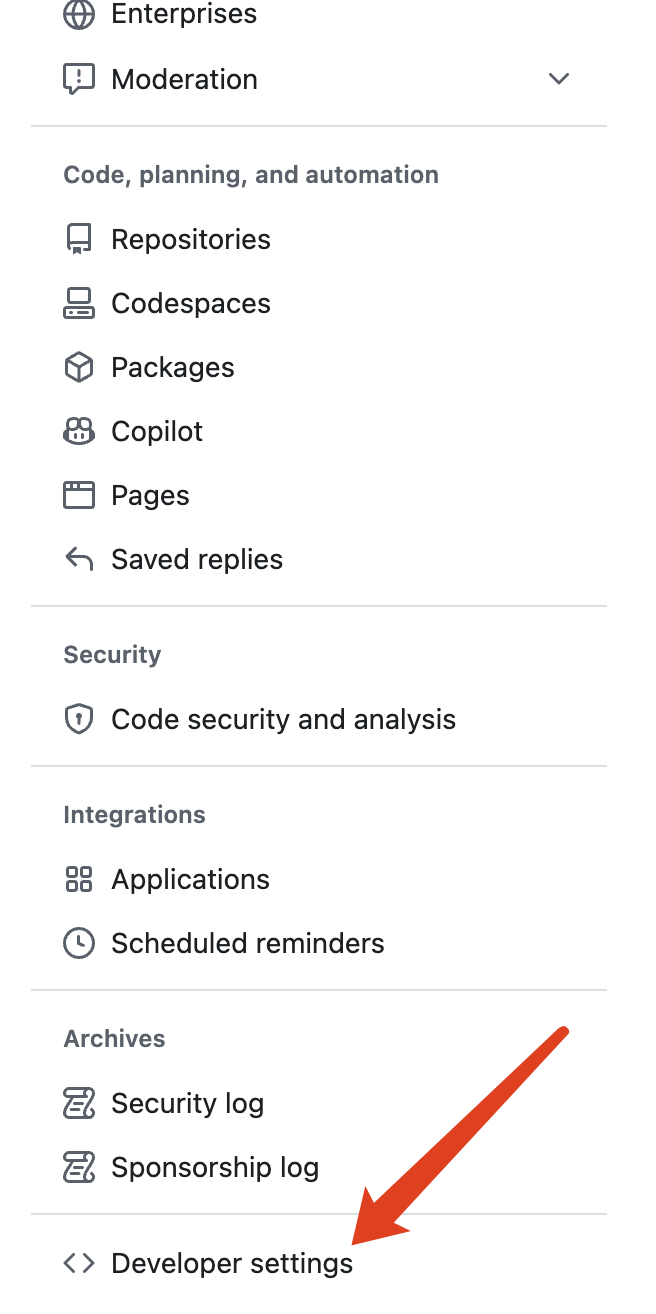
Task: Click the Repositories book icon
Action: [x=79, y=239]
